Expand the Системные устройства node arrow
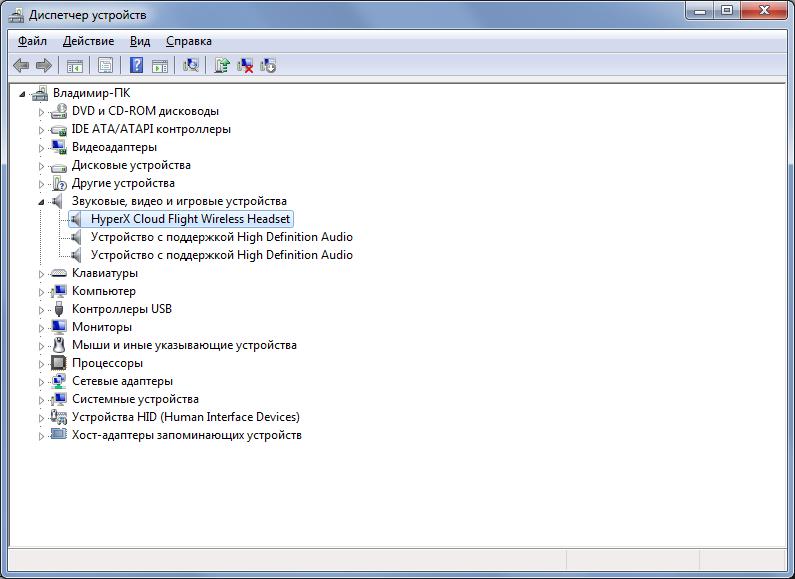 [42, 400]
